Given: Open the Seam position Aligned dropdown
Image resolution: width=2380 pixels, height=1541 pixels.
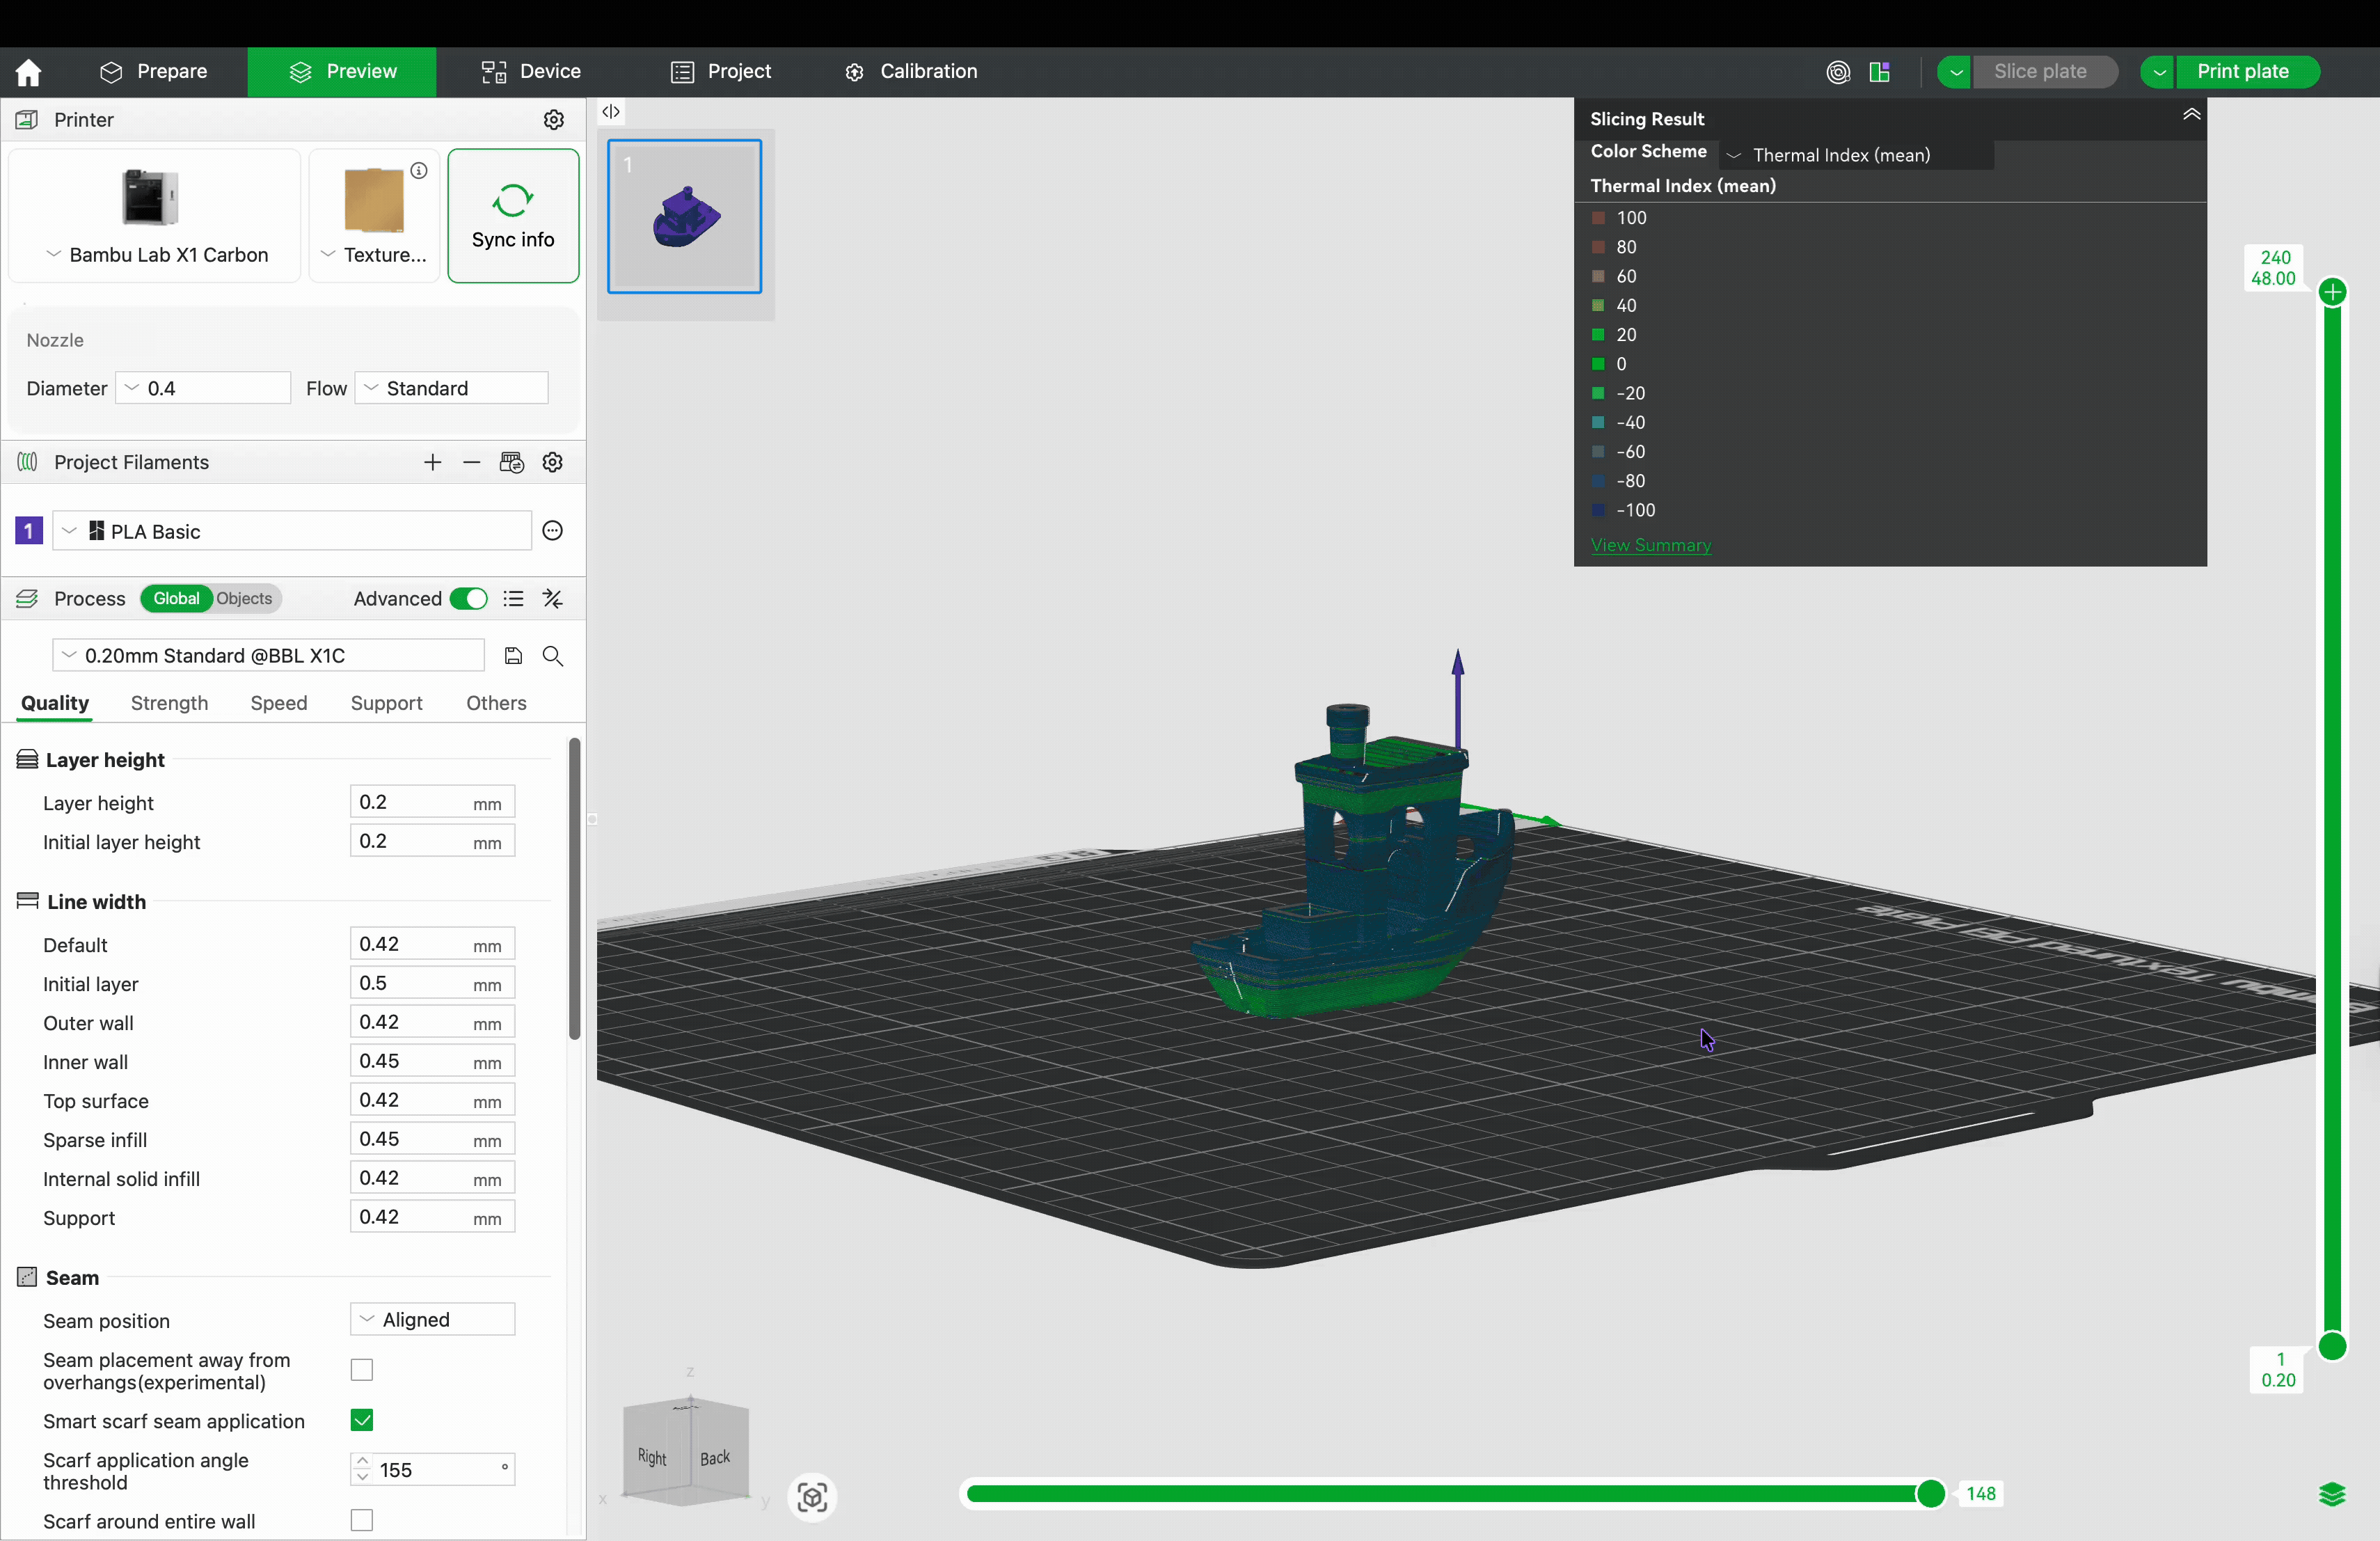Looking at the screenshot, I should 432,1319.
